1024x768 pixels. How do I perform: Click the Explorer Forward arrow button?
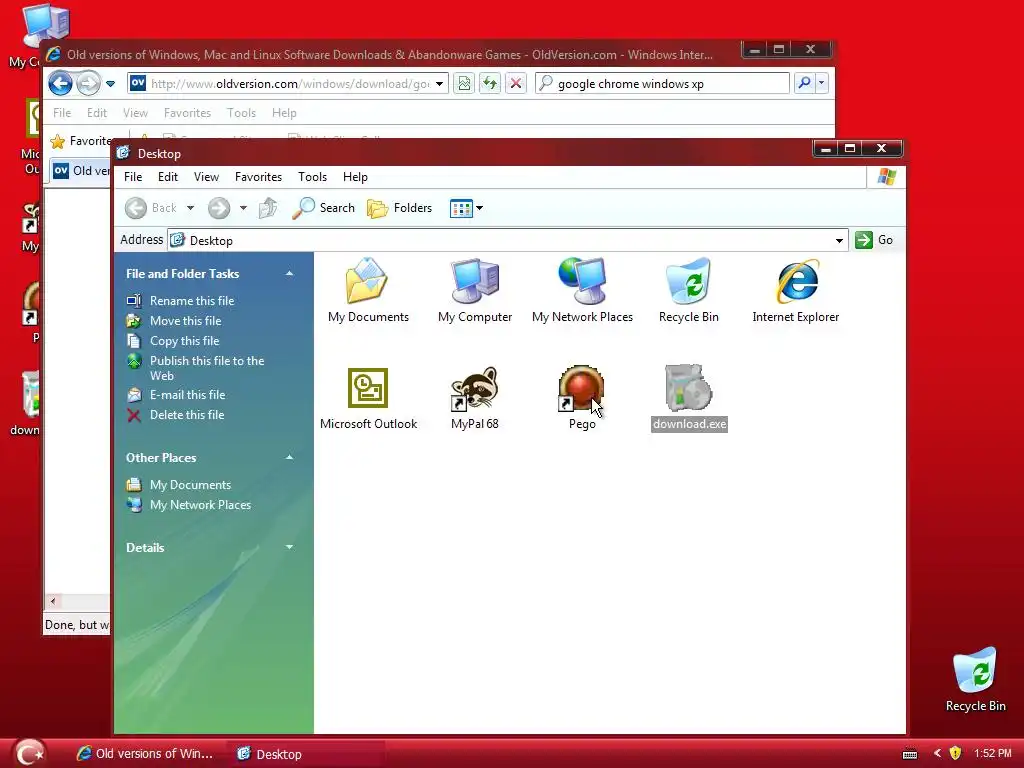click(x=219, y=208)
